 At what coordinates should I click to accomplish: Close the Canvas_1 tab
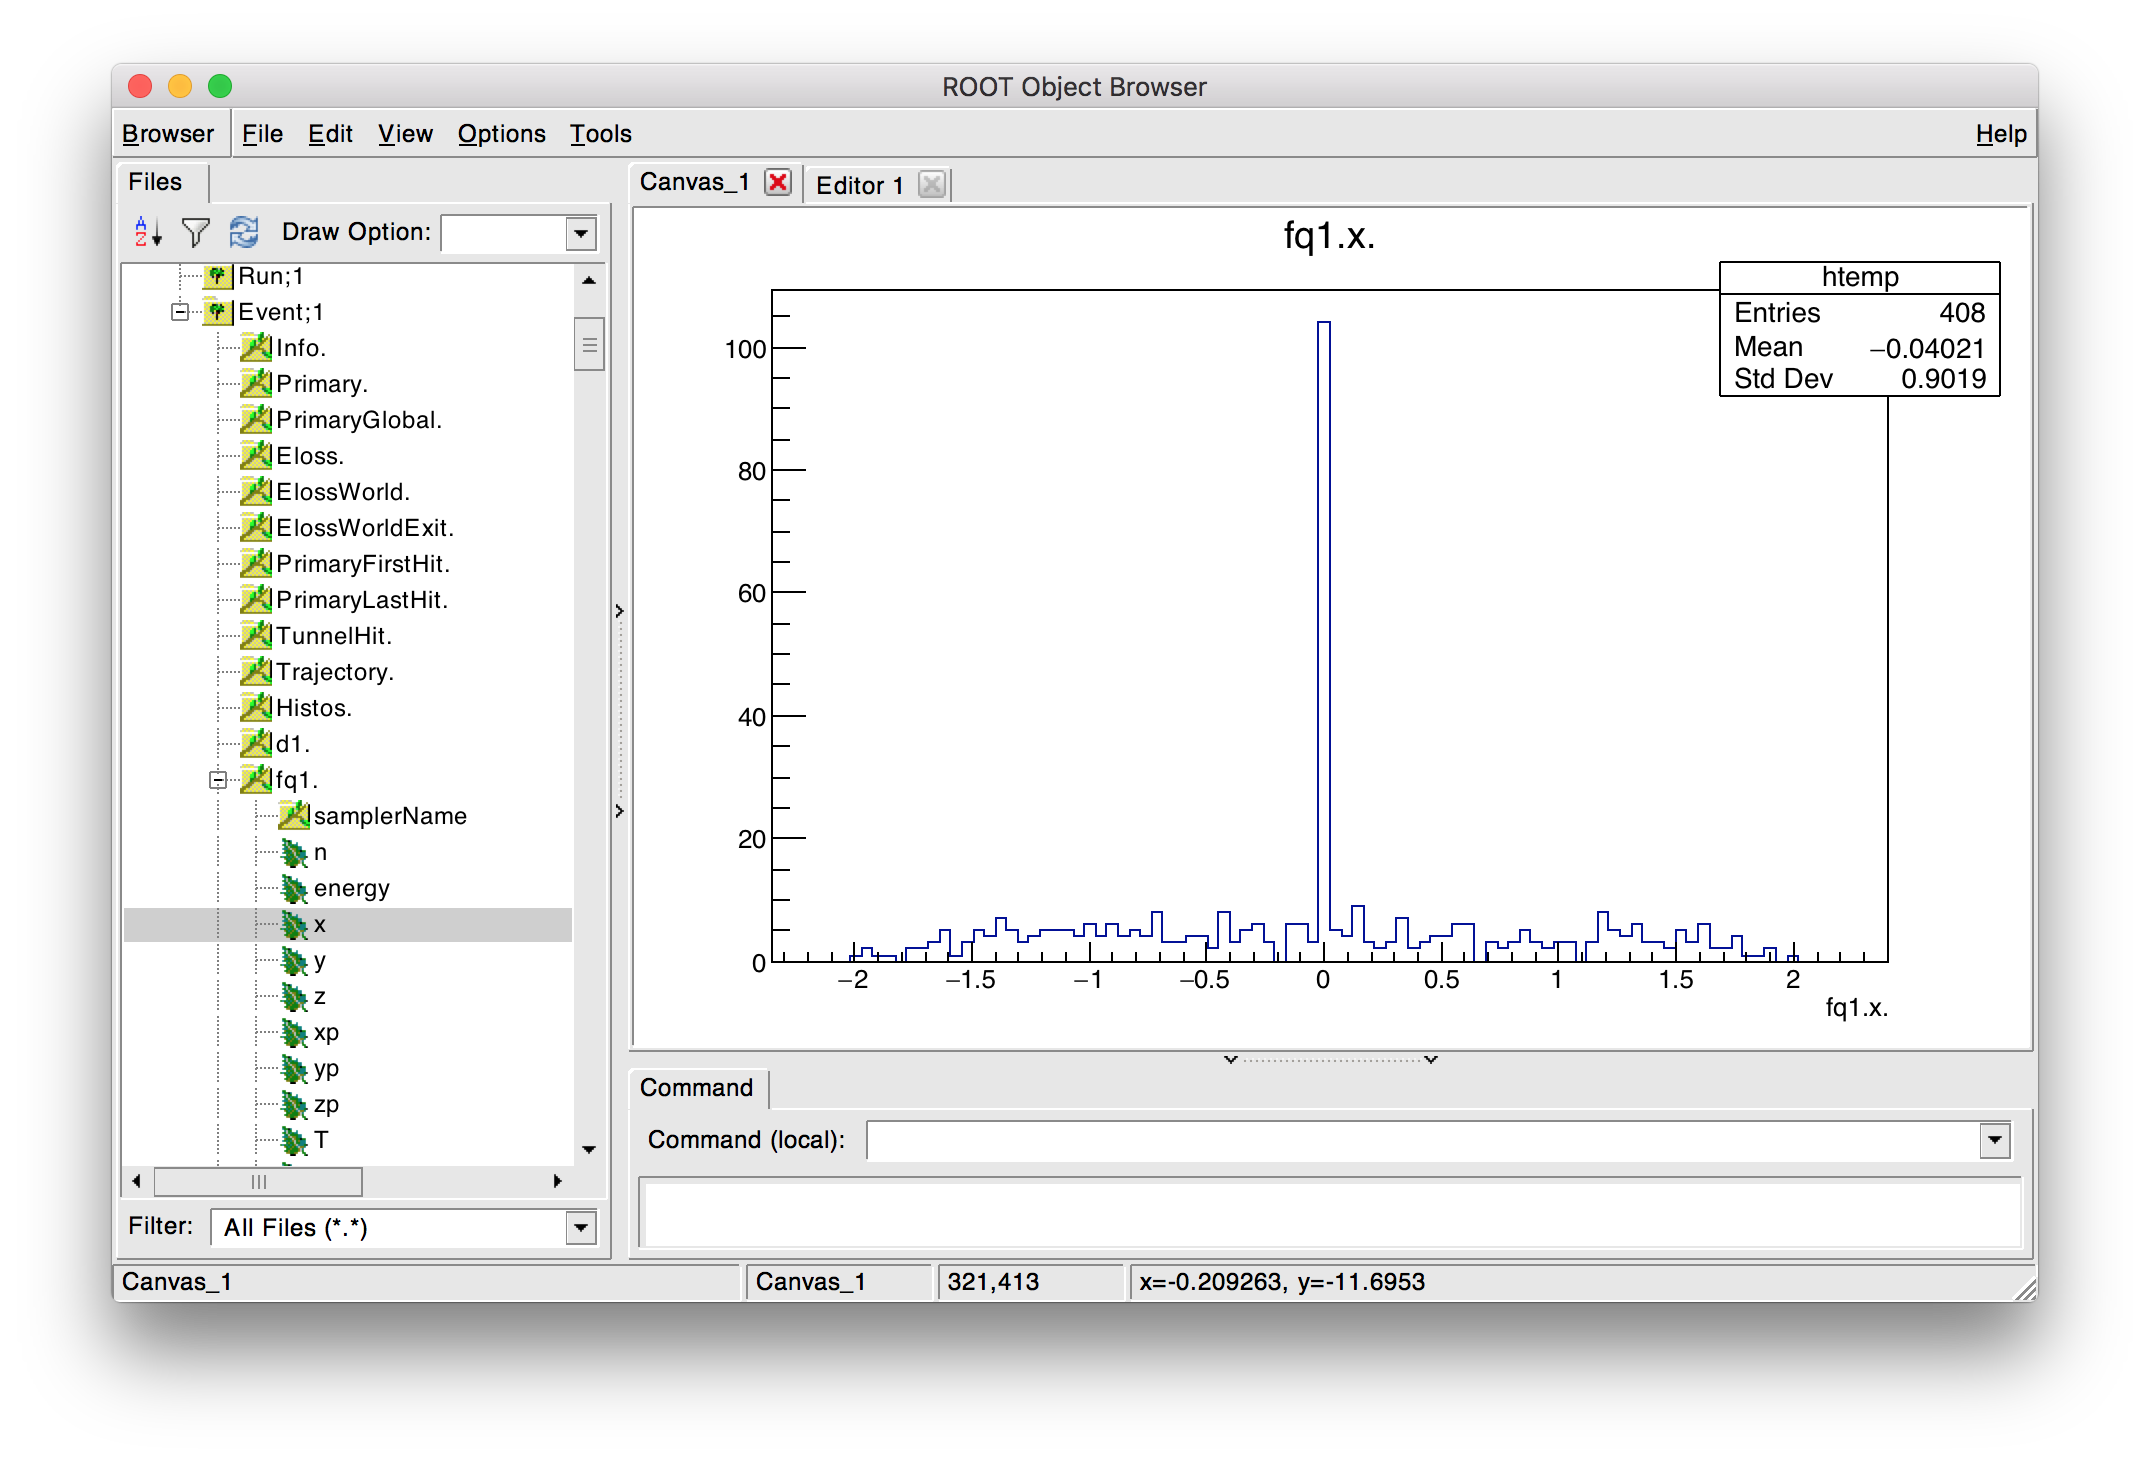[778, 182]
